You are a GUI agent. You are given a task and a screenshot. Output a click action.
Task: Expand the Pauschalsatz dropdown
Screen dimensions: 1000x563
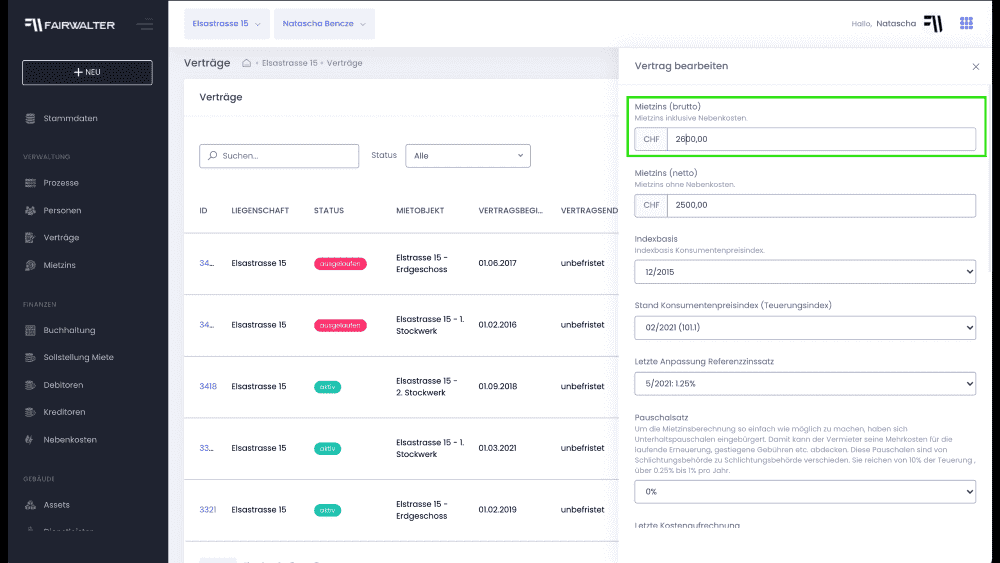(804, 492)
